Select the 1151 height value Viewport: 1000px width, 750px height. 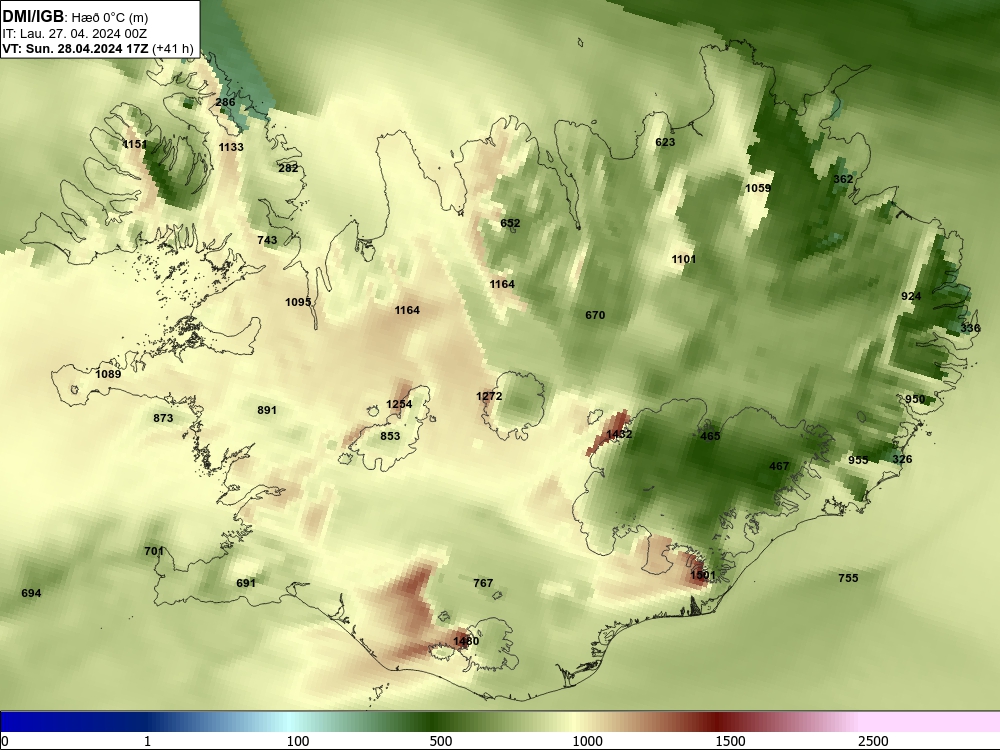(x=135, y=144)
